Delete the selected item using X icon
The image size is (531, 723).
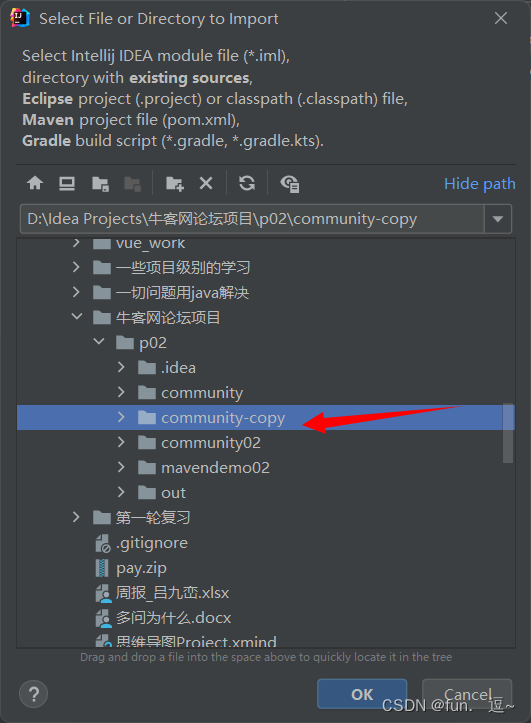tap(206, 184)
